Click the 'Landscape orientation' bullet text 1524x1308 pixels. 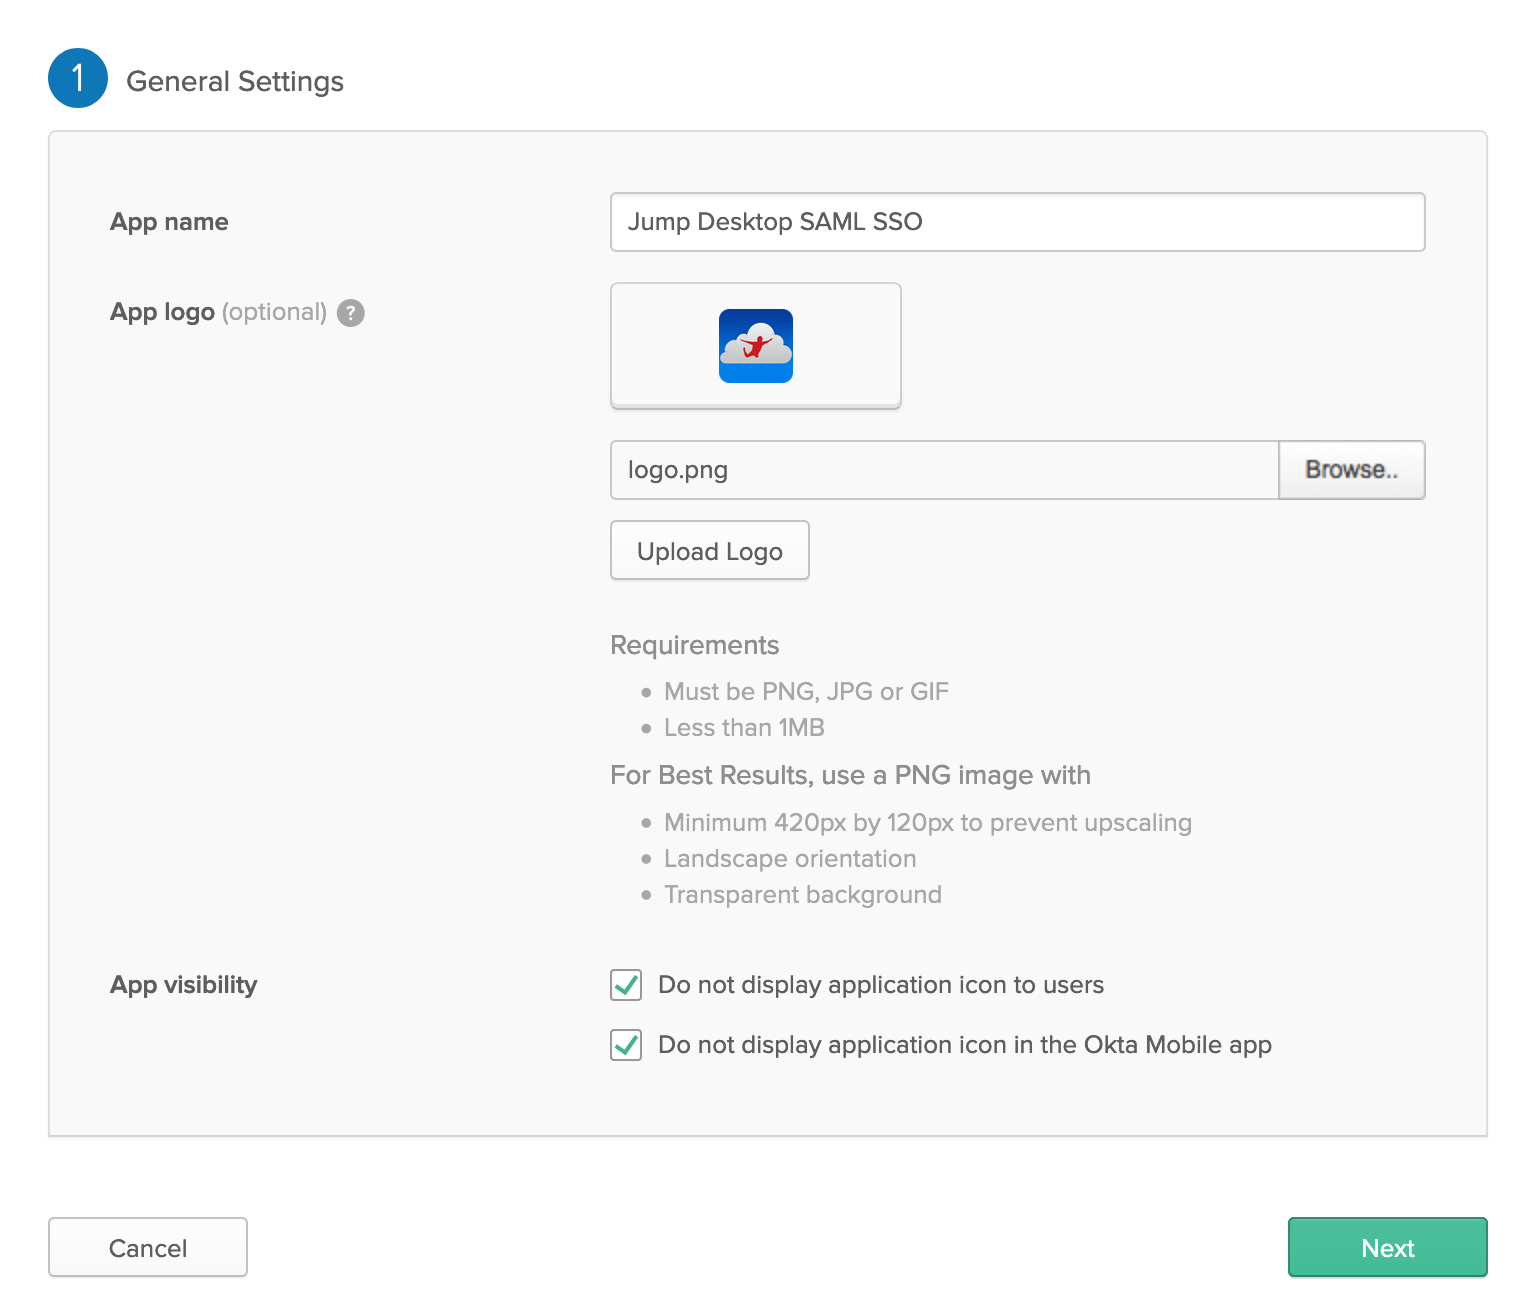pyautogui.click(x=790, y=859)
